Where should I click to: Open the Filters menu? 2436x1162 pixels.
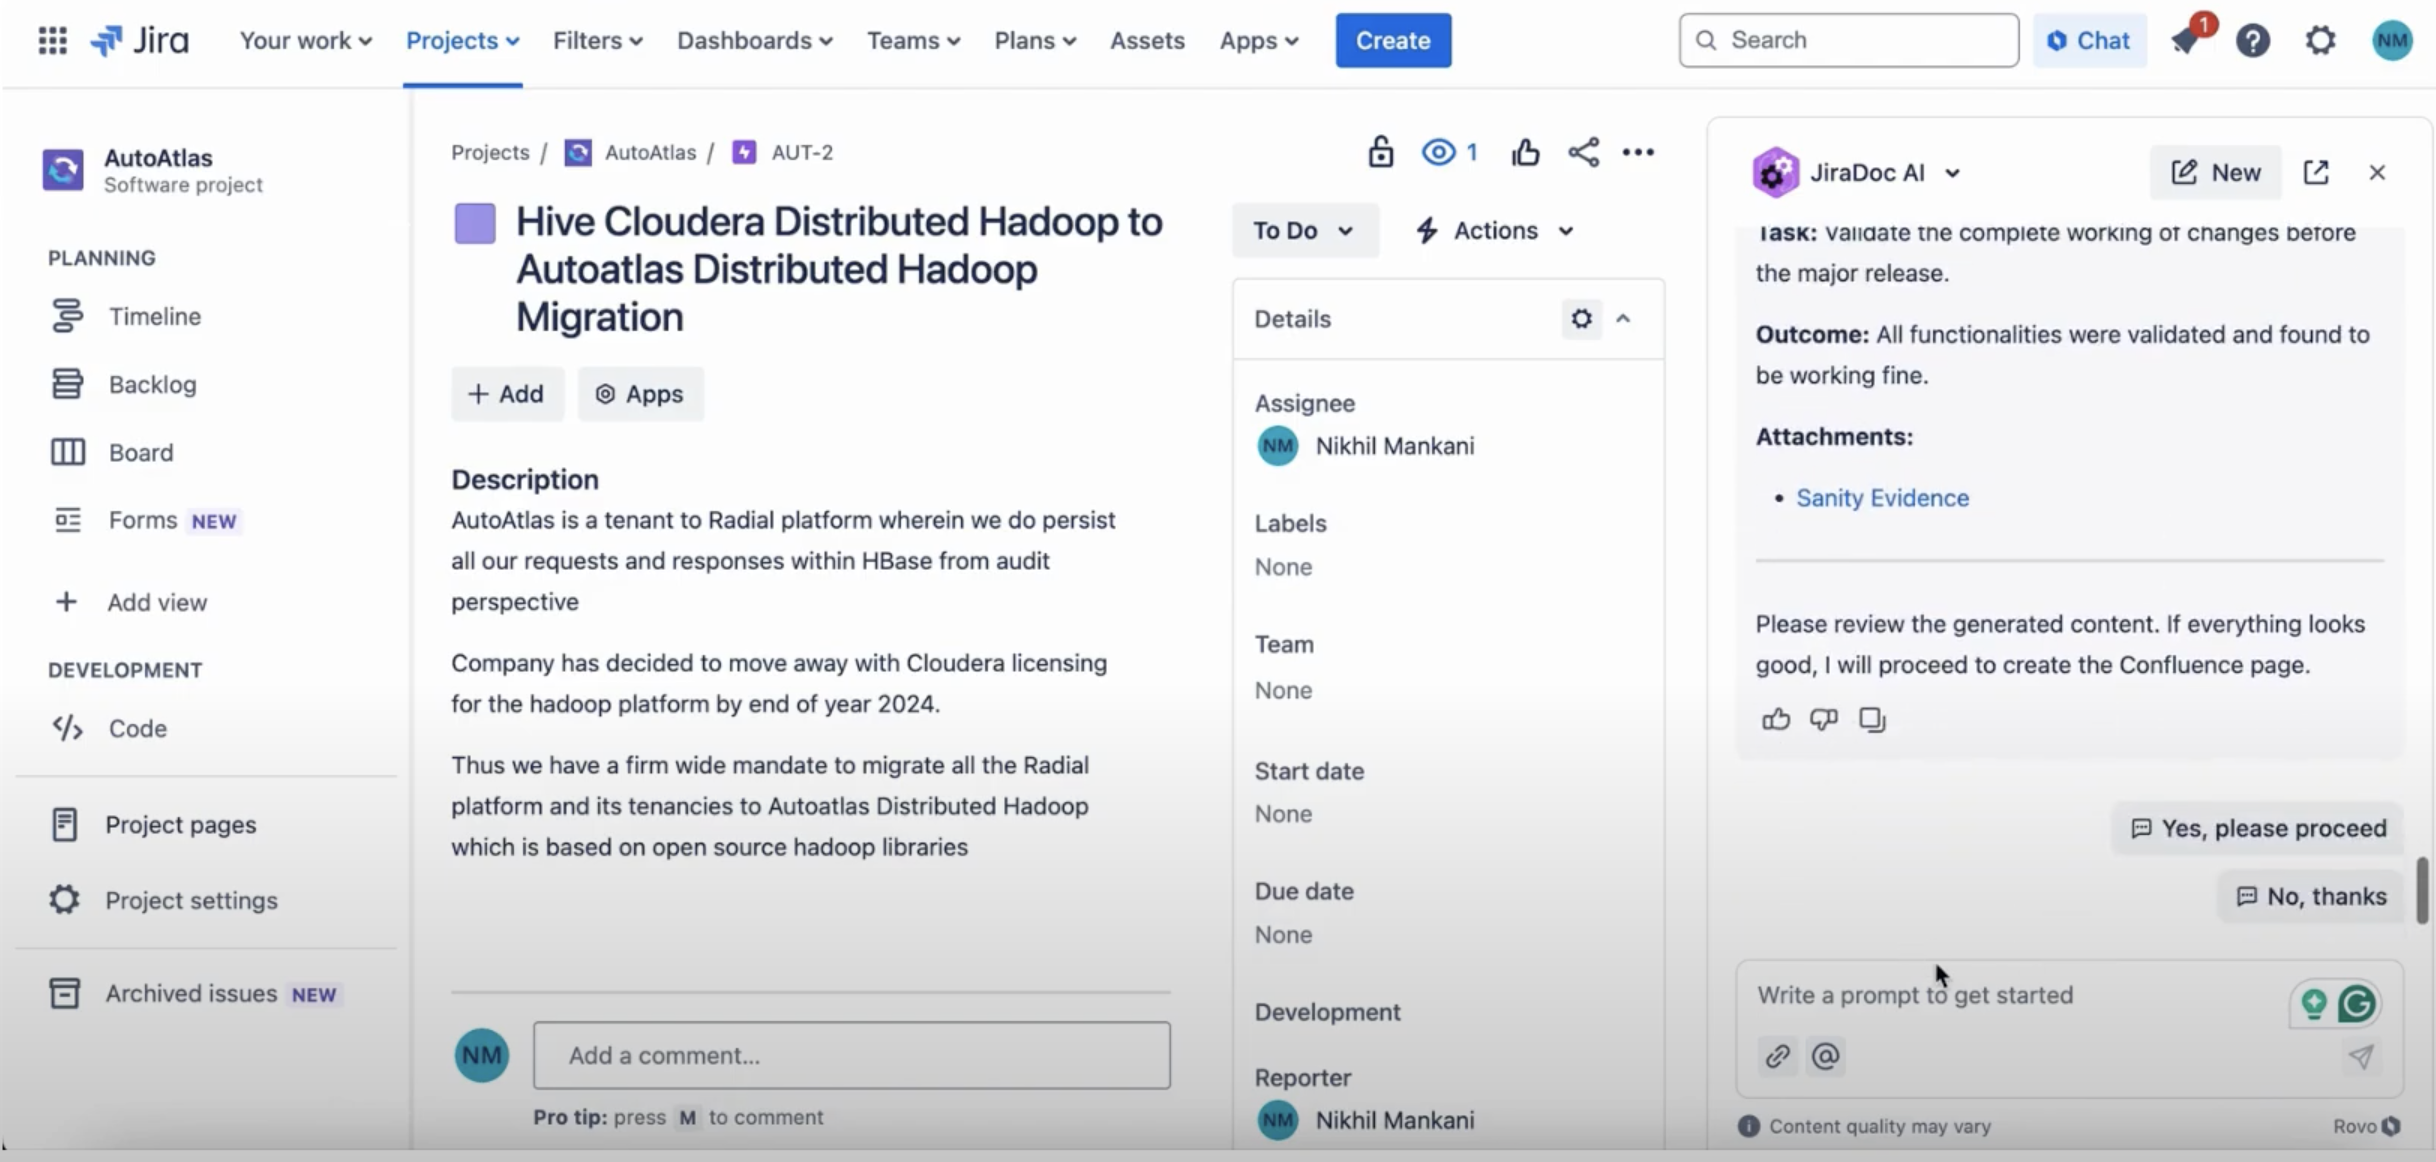[x=597, y=41]
